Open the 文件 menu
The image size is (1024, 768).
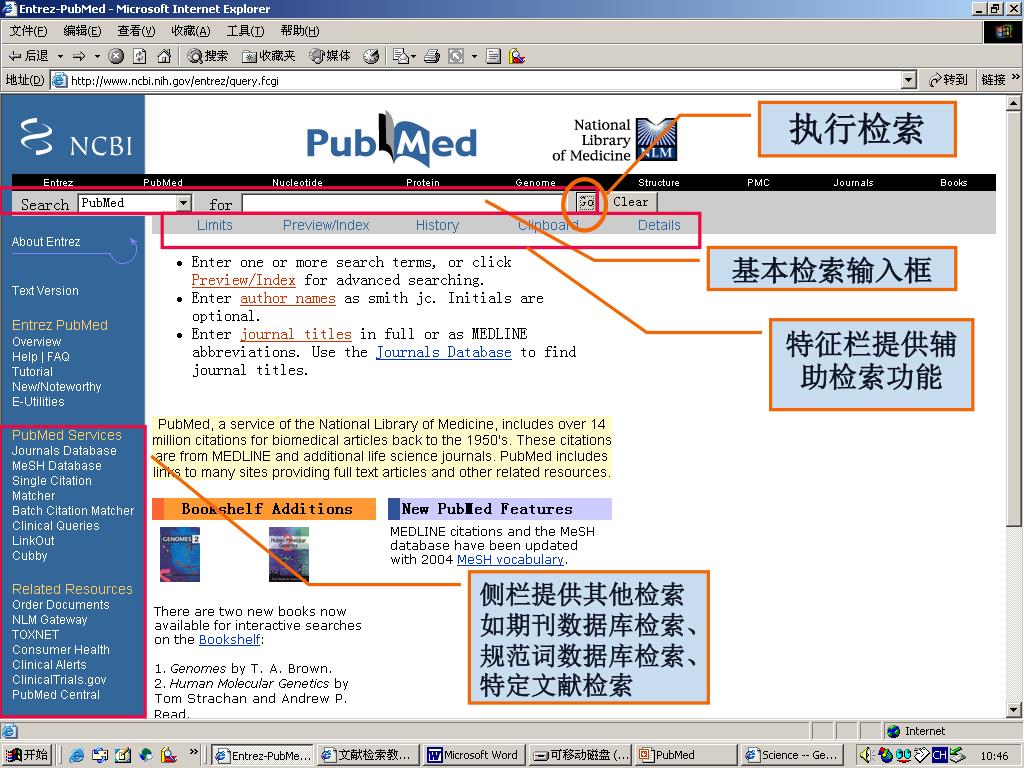coord(28,31)
